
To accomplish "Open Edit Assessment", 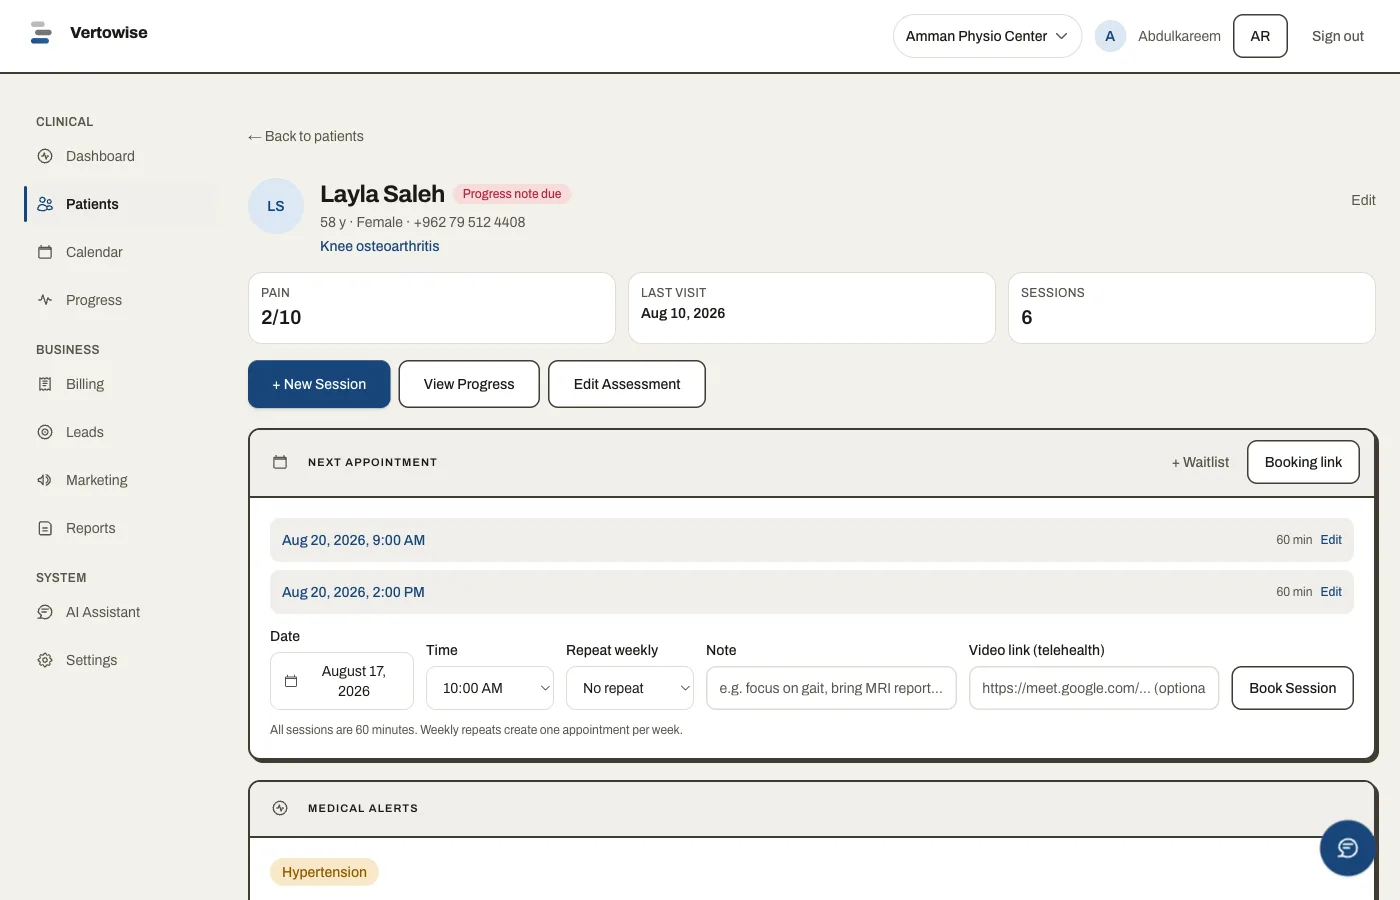I will (627, 384).
